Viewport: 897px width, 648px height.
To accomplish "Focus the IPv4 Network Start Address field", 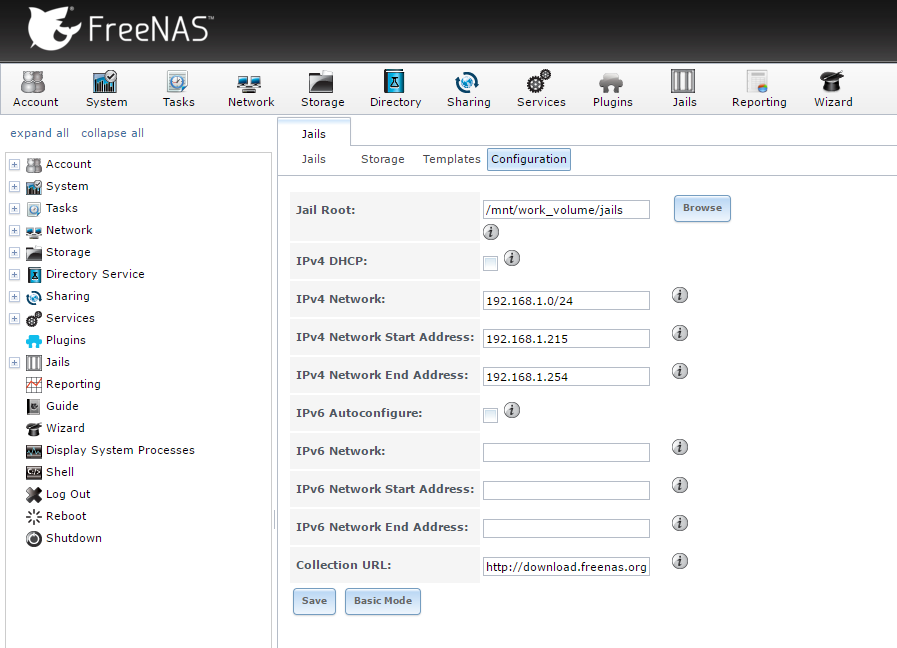I will coord(566,338).
